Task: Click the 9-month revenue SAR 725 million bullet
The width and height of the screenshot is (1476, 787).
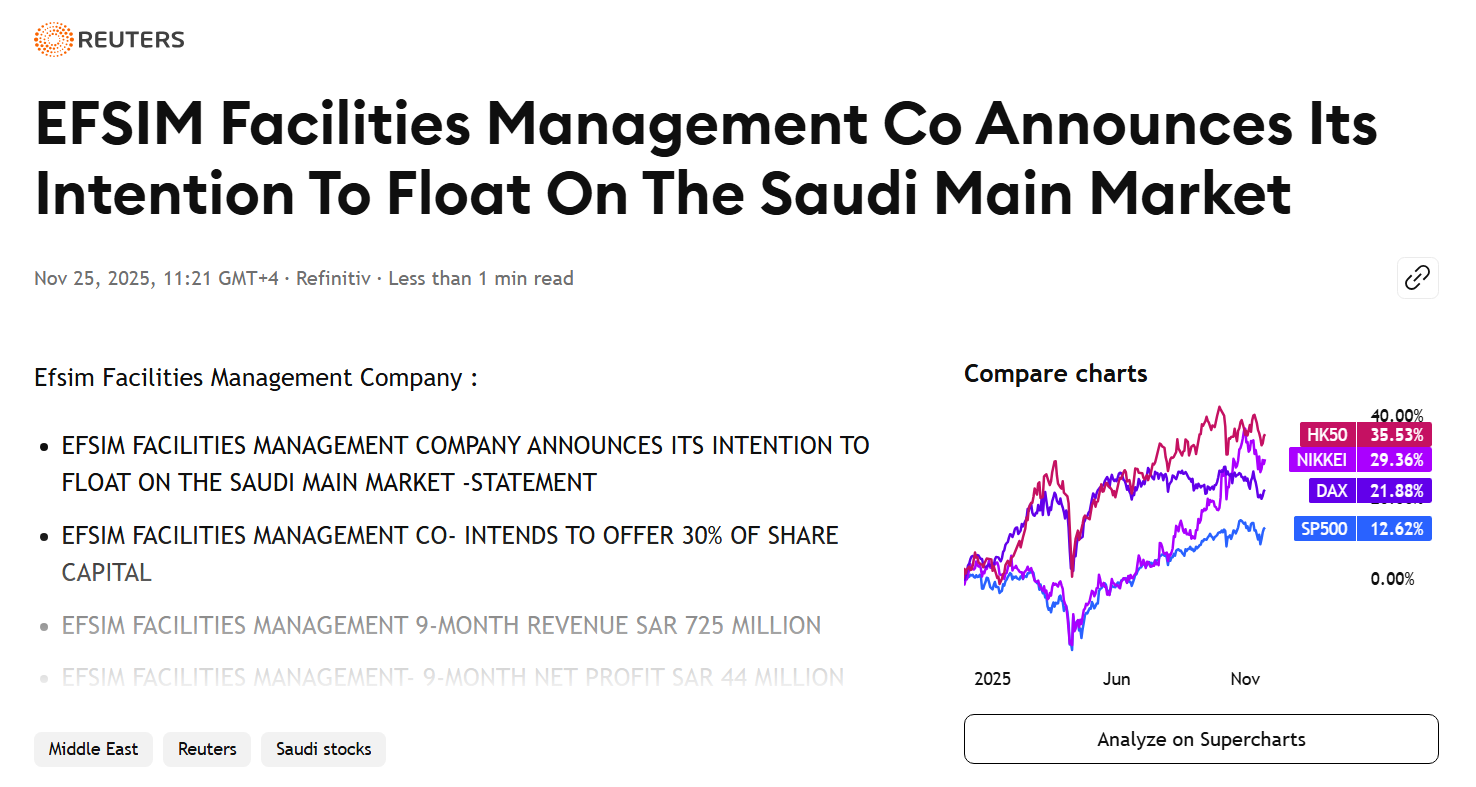Action: pos(441,626)
